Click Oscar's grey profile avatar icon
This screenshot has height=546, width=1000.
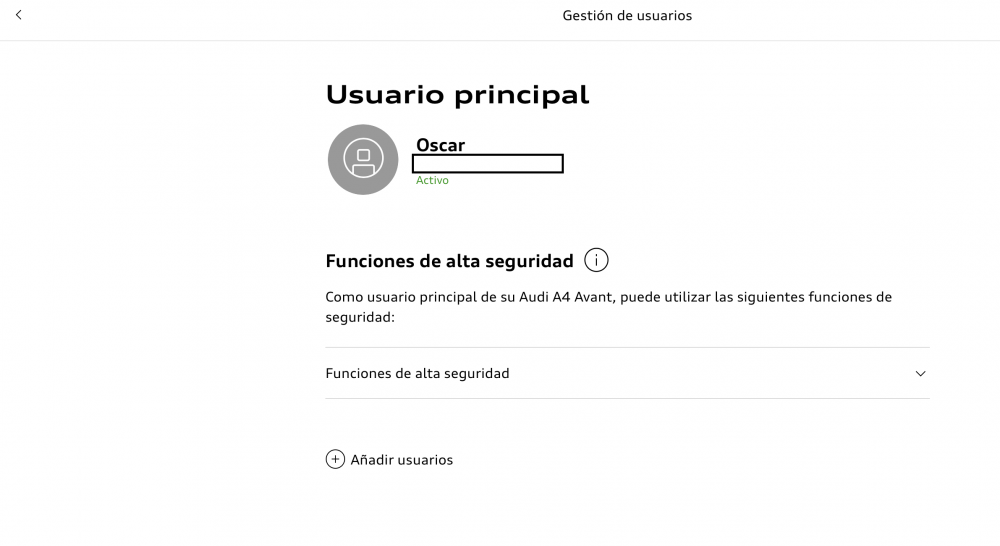(x=363, y=159)
